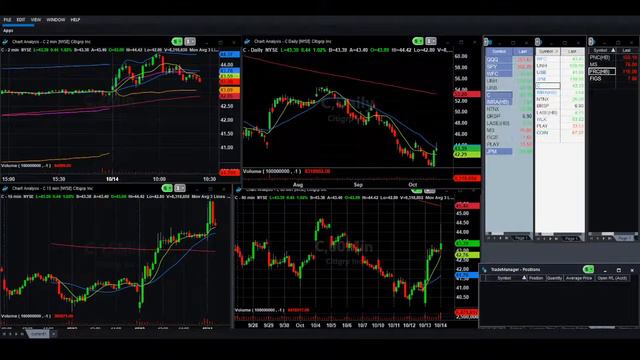Click Open P/L column header in TradeManager
Viewport: 640px width, 360px height.
[612, 278]
